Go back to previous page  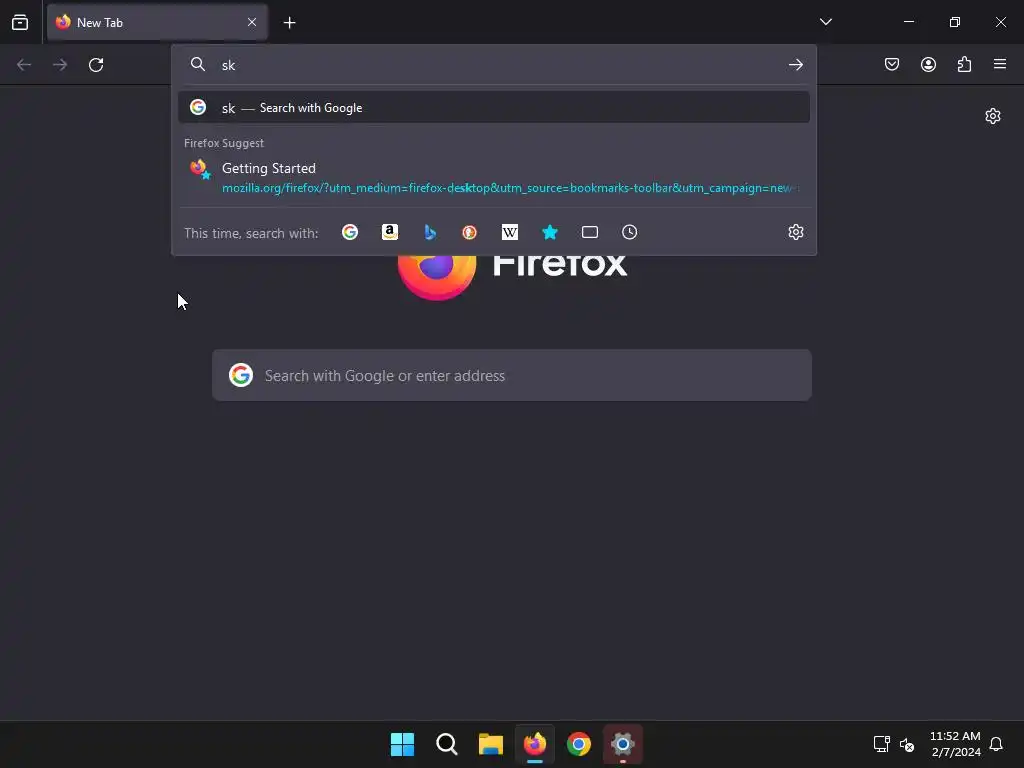[x=24, y=65]
